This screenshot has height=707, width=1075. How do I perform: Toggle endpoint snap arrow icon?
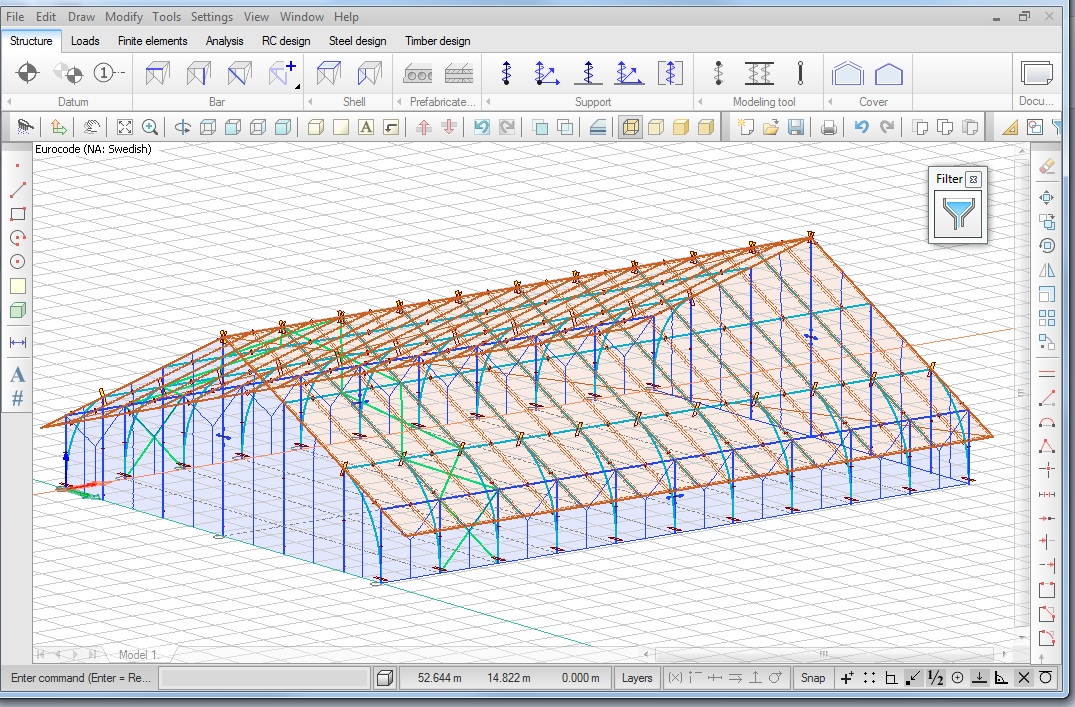(913, 678)
